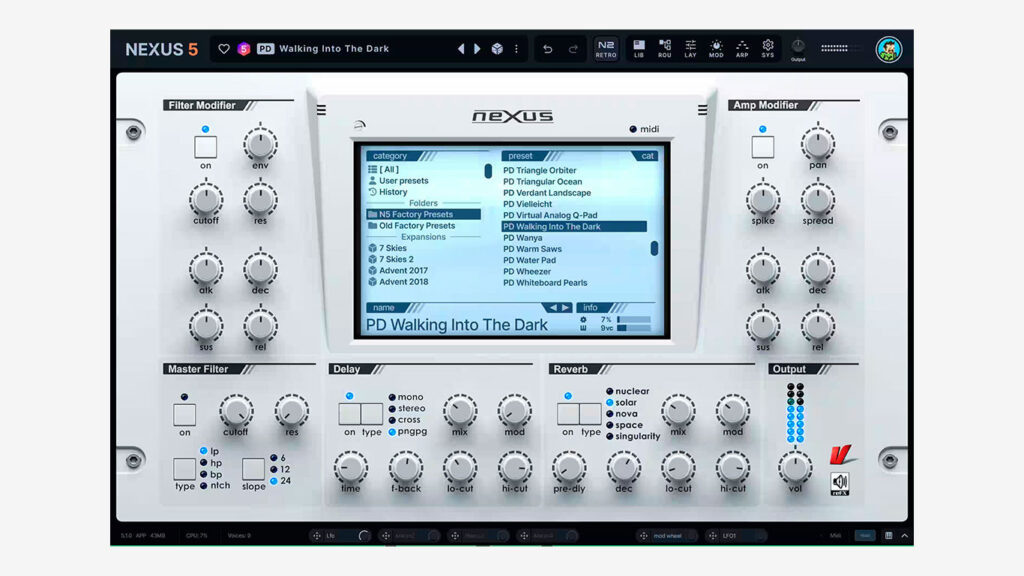Open the History category
The width and height of the screenshot is (1024, 576).
(x=388, y=192)
